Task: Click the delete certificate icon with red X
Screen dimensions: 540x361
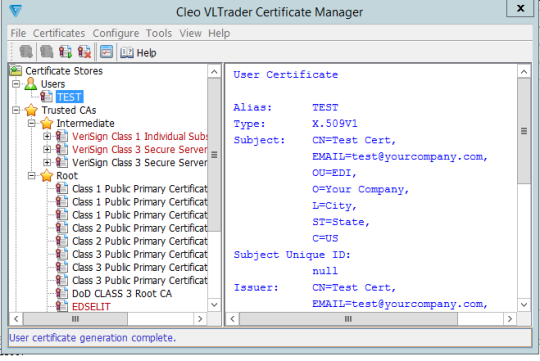Action: (x=84, y=52)
